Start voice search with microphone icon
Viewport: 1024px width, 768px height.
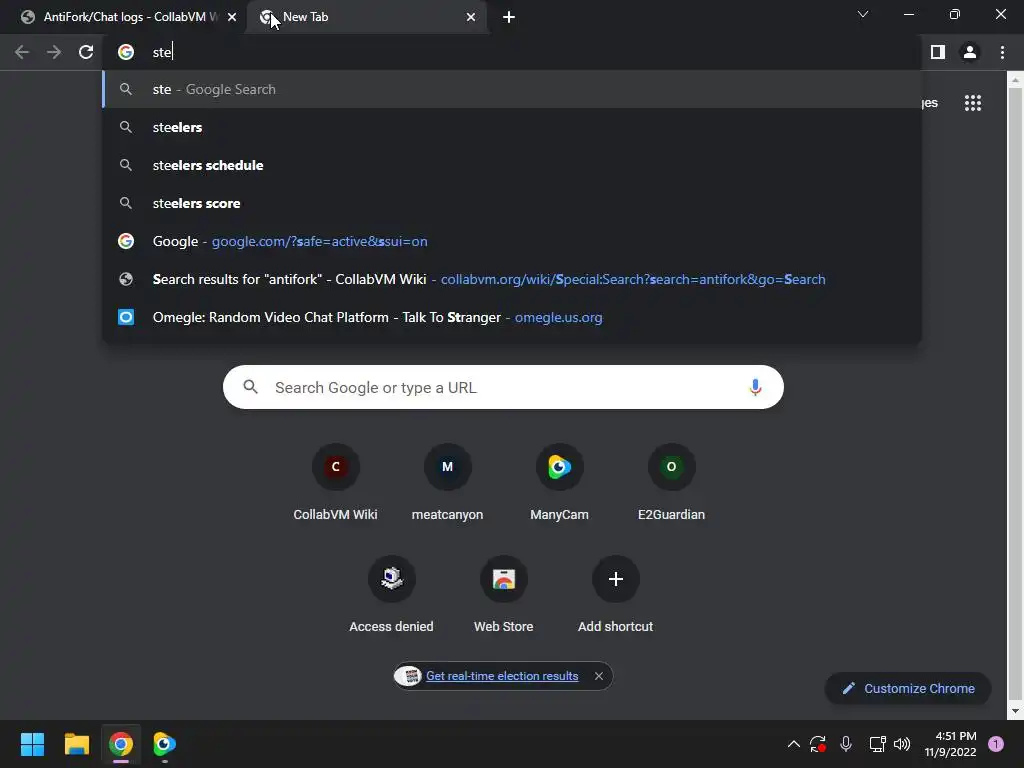755,387
